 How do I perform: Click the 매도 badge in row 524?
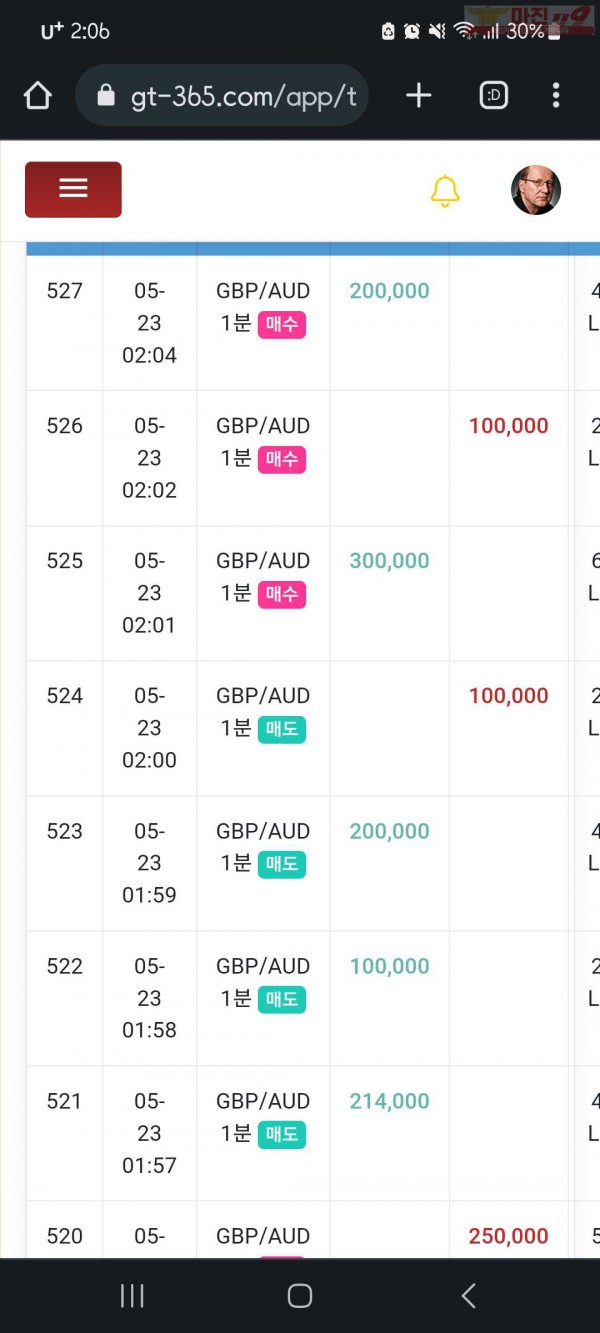pos(281,730)
